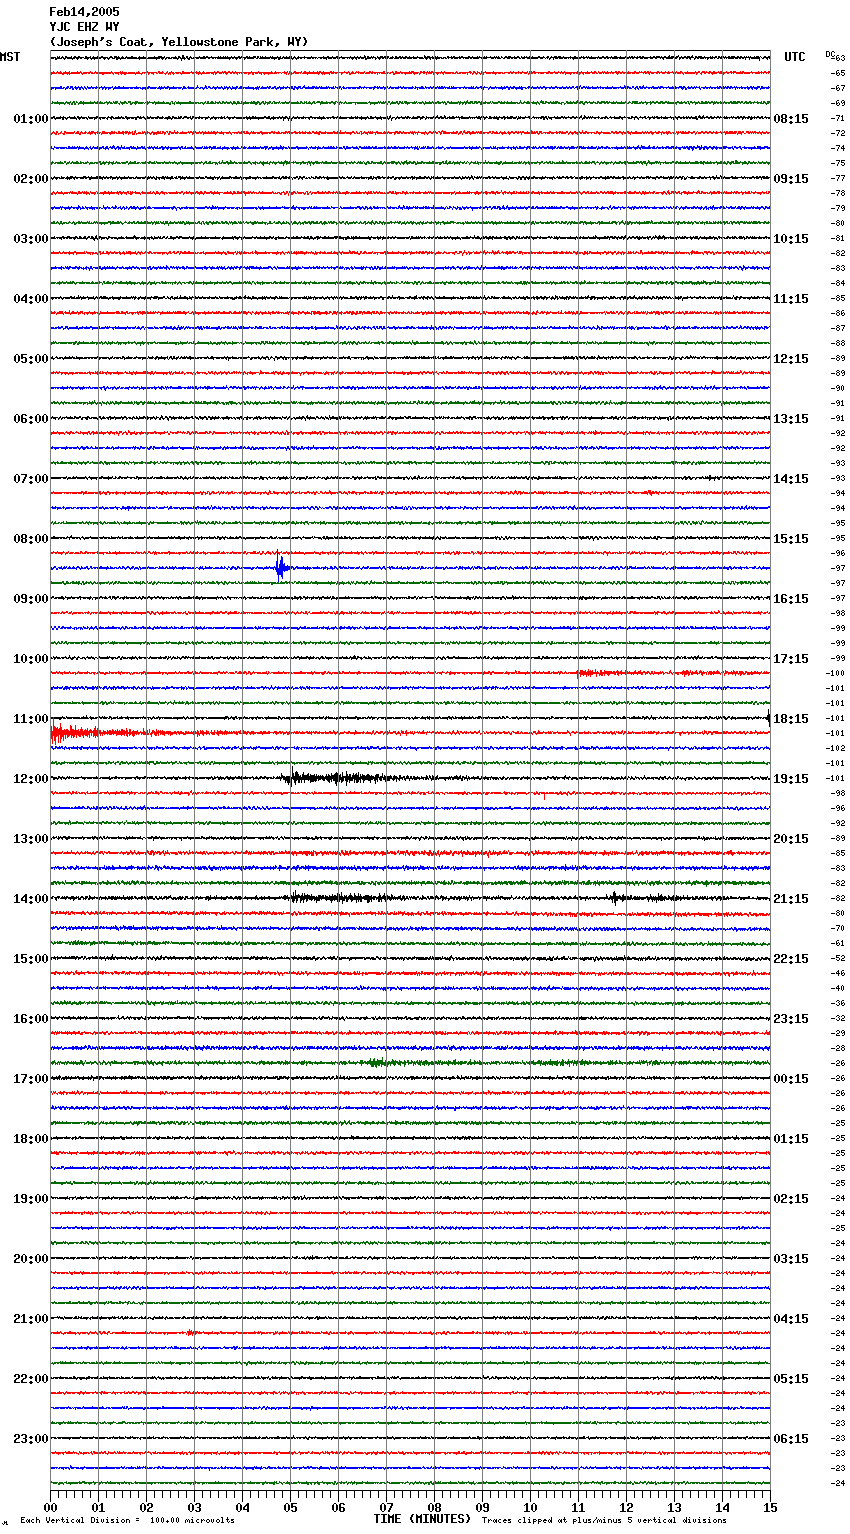Screen dimensions: 850x1534
Task: Click the 10:15 UTC time label
Action: click(791, 239)
